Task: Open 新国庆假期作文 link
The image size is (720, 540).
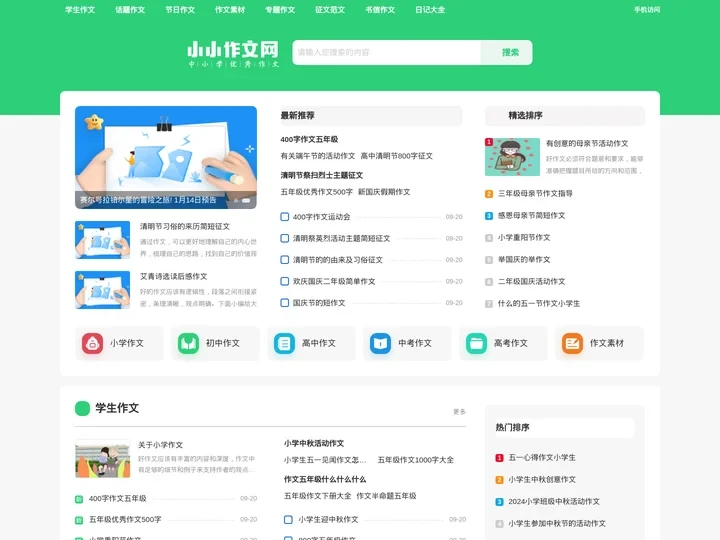Action: (384, 192)
